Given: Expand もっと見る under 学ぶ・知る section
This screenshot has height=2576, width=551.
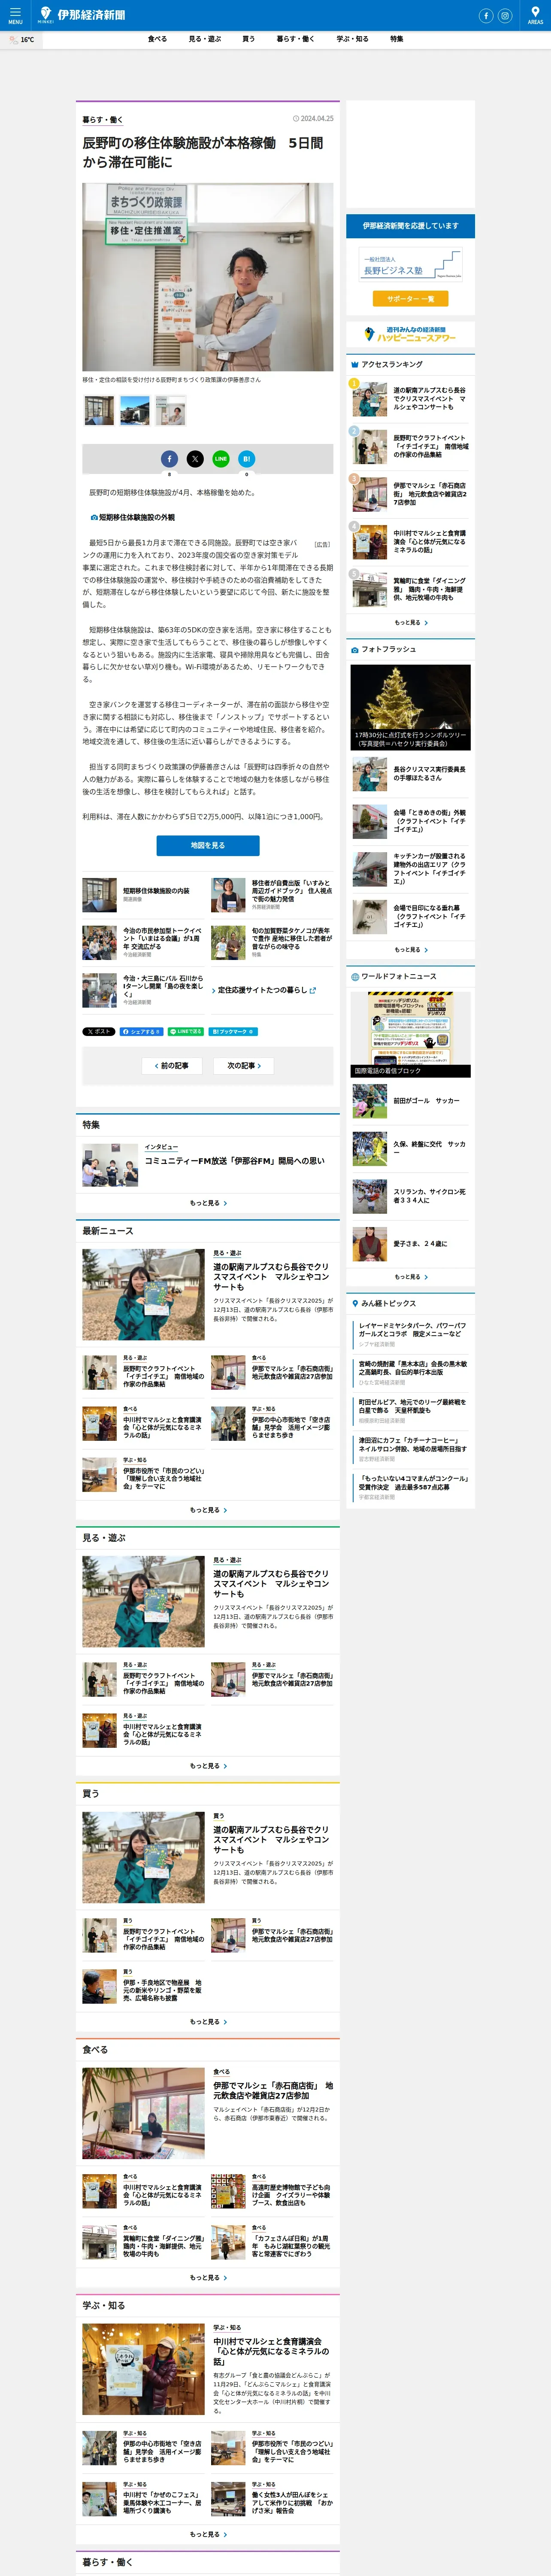Looking at the screenshot, I should pos(208,2534).
